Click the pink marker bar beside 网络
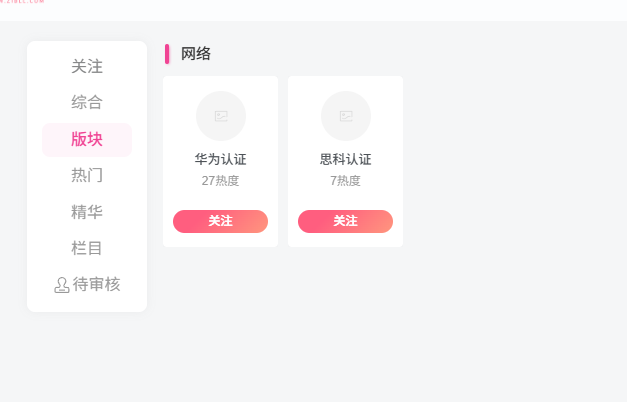 167,54
